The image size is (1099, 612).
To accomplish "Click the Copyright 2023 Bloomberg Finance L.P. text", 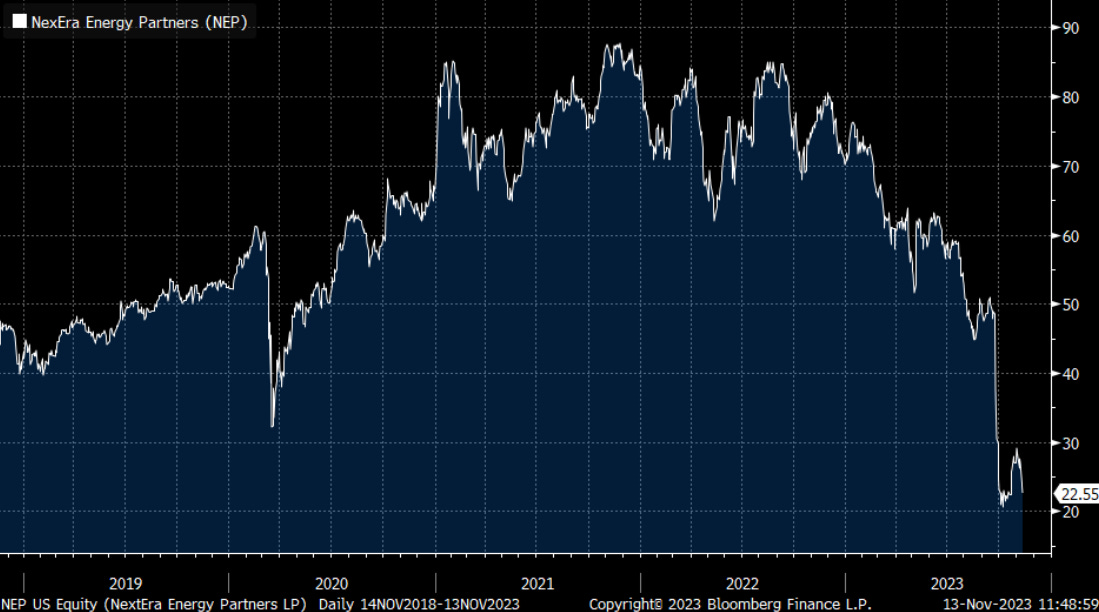I will point(730,604).
